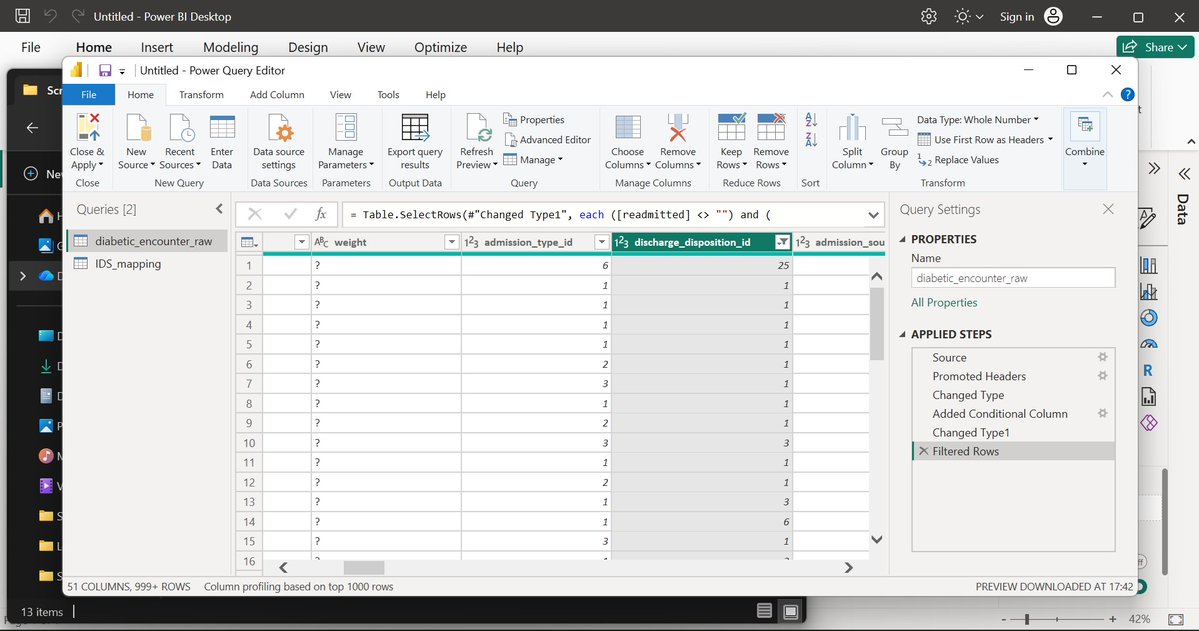The image size is (1199, 631).
Task: Open Data Type: Whole Number dropdown
Action: [x=978, y=120]
